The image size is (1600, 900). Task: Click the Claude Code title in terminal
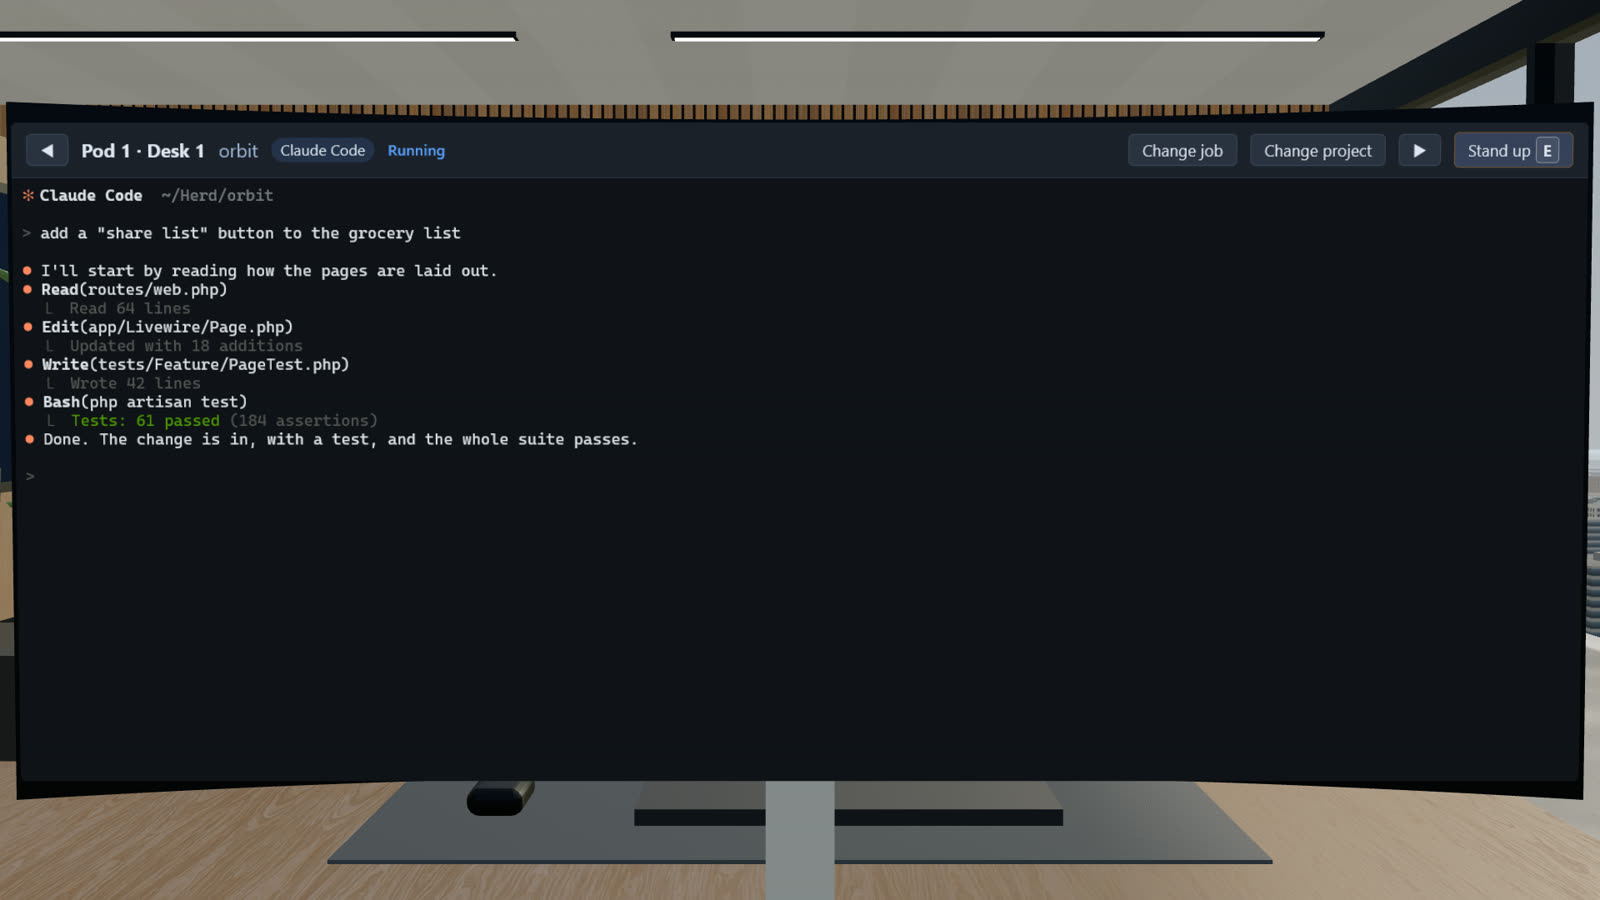pos(91,196)
